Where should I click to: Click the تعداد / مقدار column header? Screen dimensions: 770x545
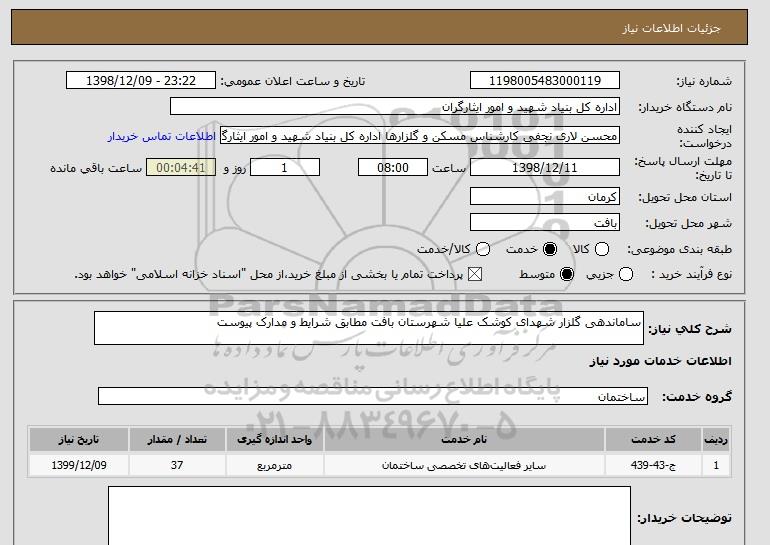coord(177,439)
